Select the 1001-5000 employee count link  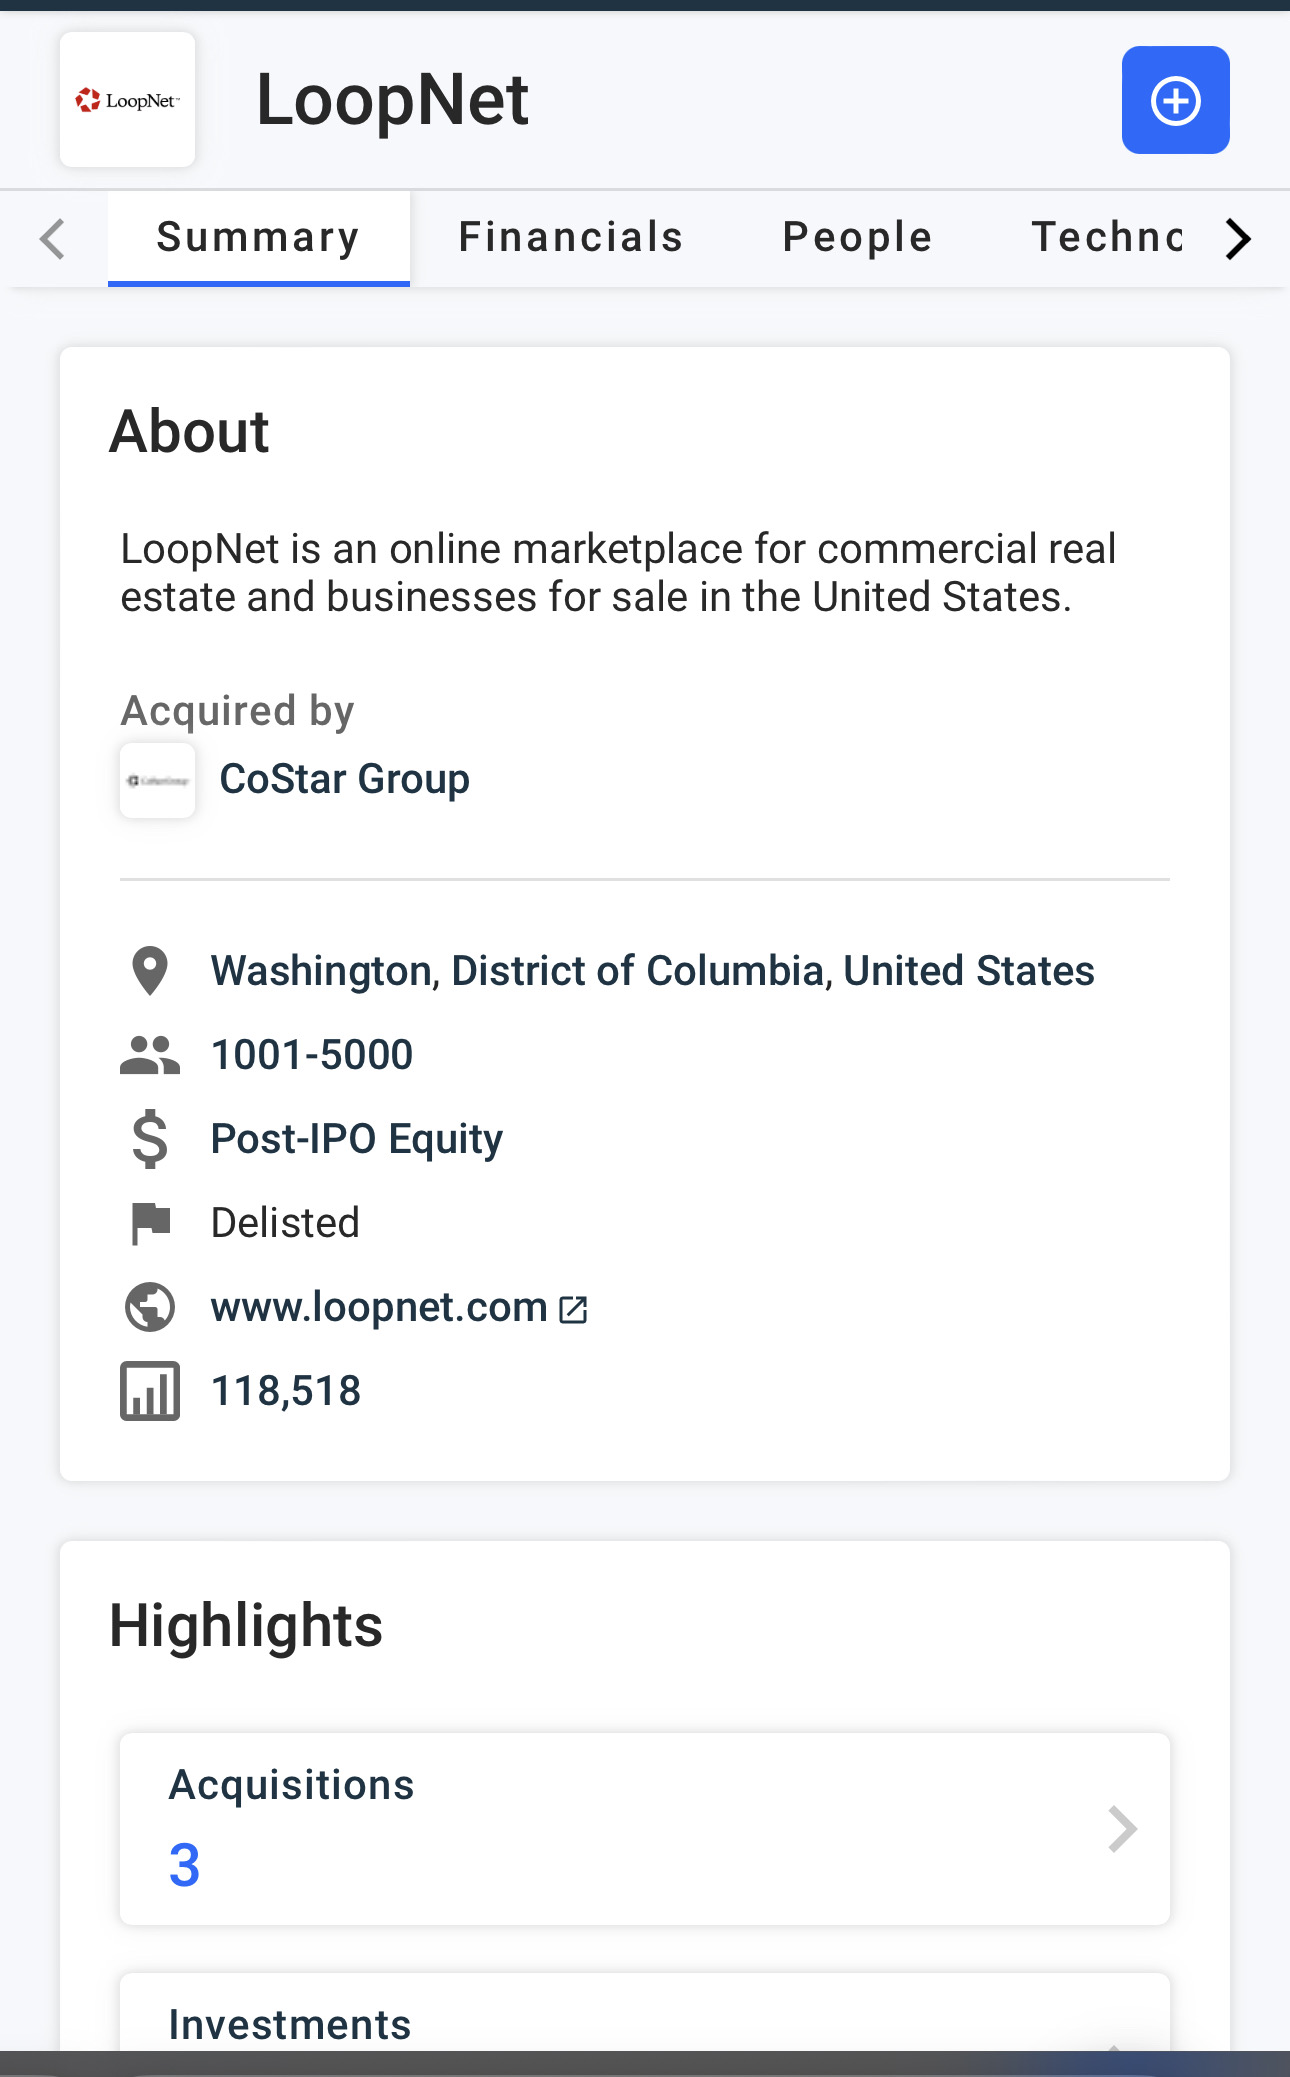click(x=312, y=1055)
